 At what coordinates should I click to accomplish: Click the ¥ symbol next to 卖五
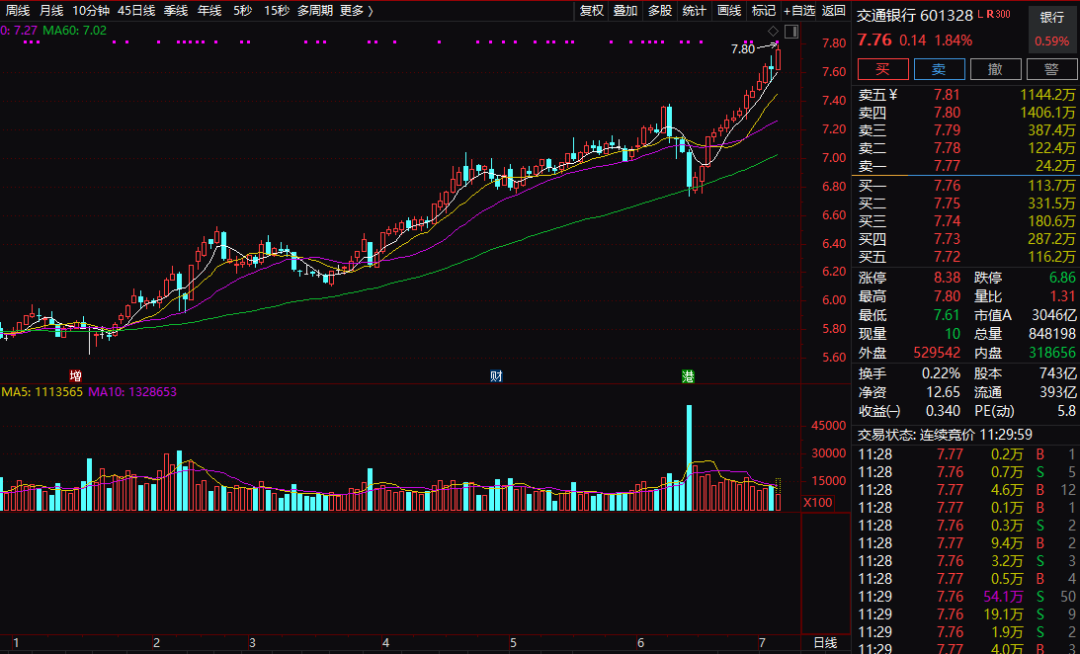point(894,94)
